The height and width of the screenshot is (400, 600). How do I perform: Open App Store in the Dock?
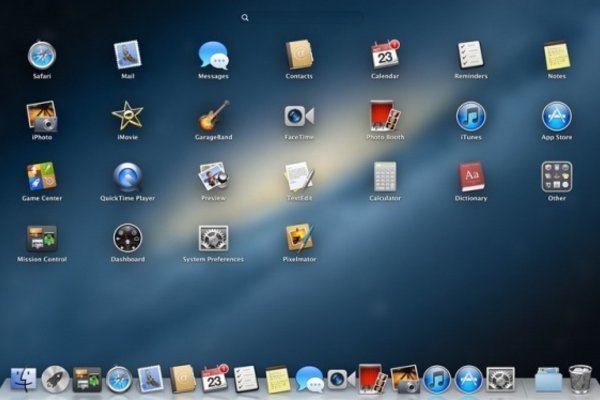[469, 380]
